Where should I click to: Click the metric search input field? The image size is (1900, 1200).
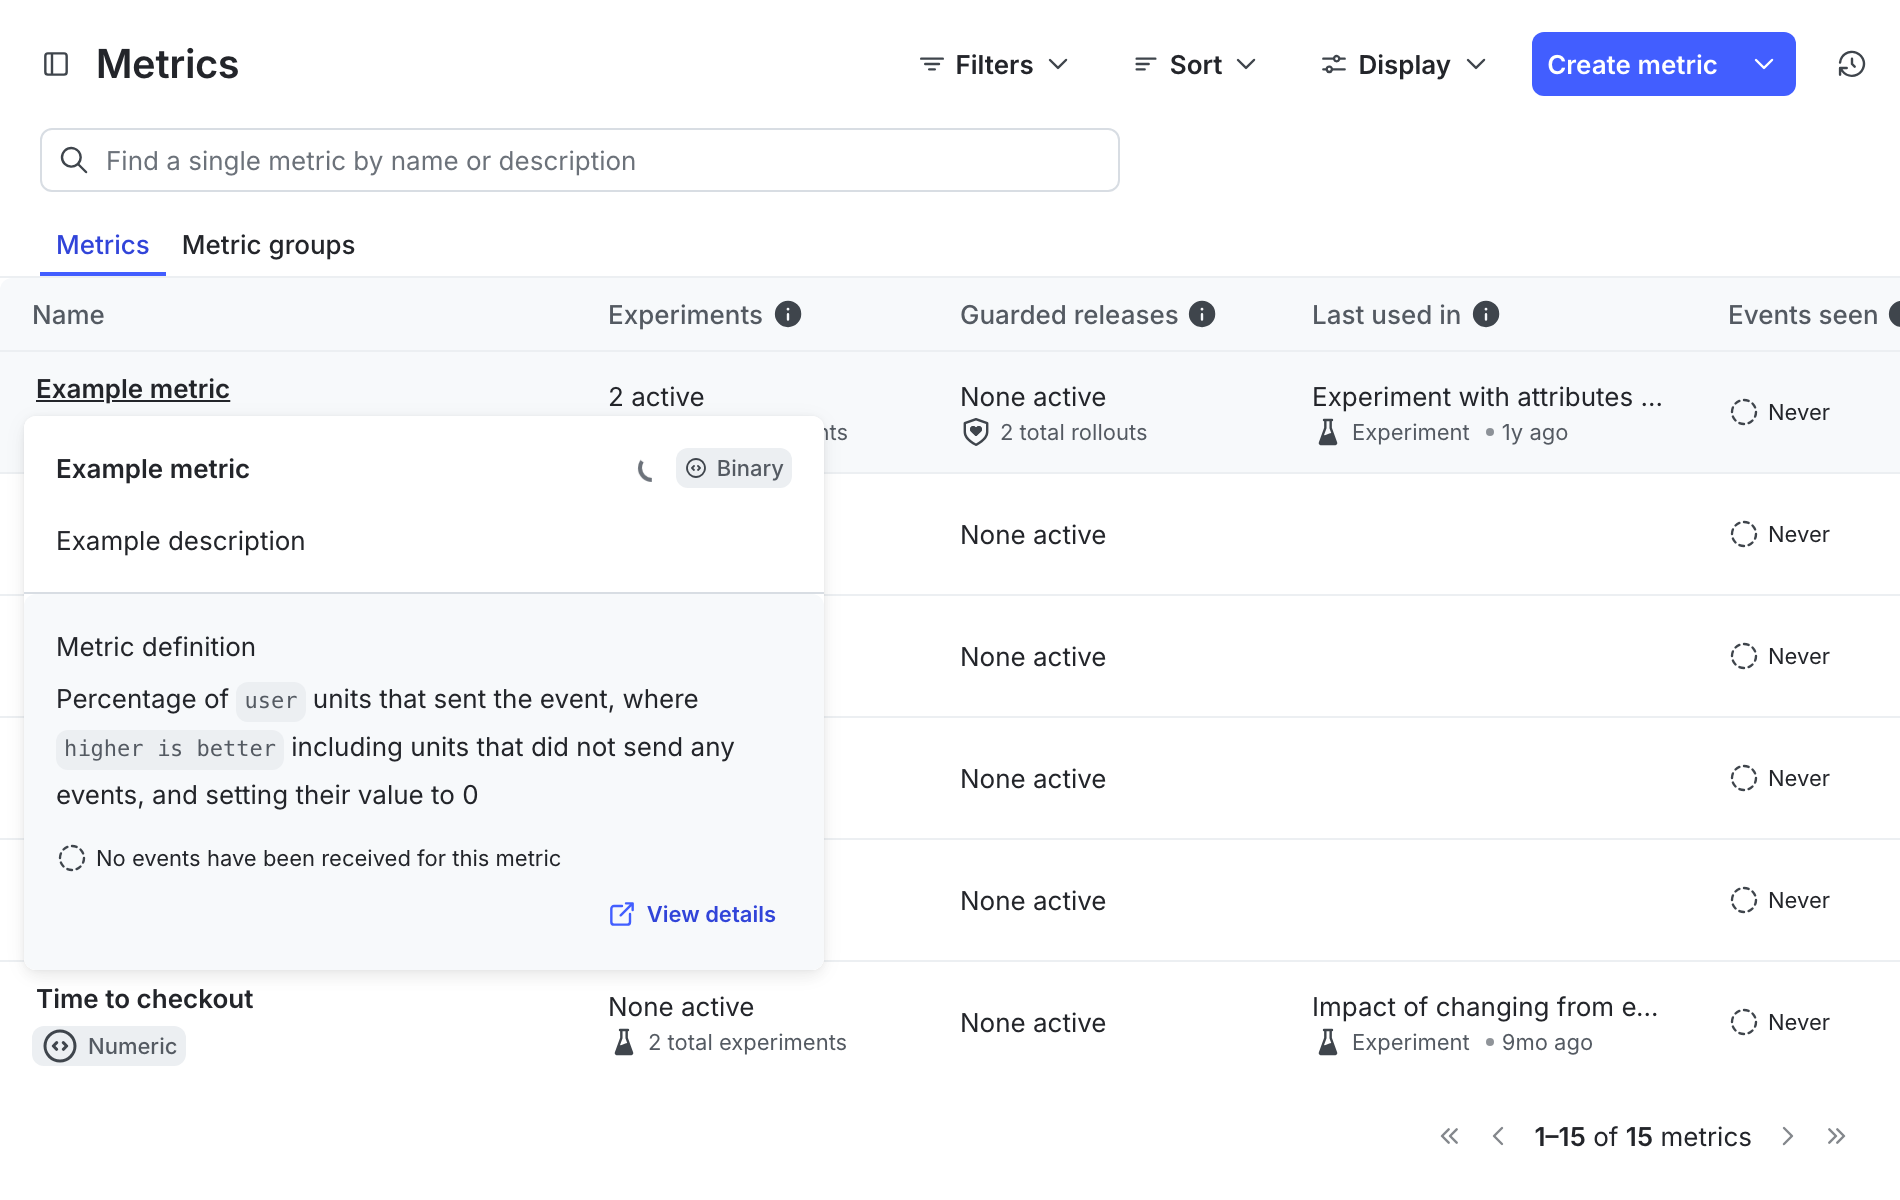pos(580,161)
